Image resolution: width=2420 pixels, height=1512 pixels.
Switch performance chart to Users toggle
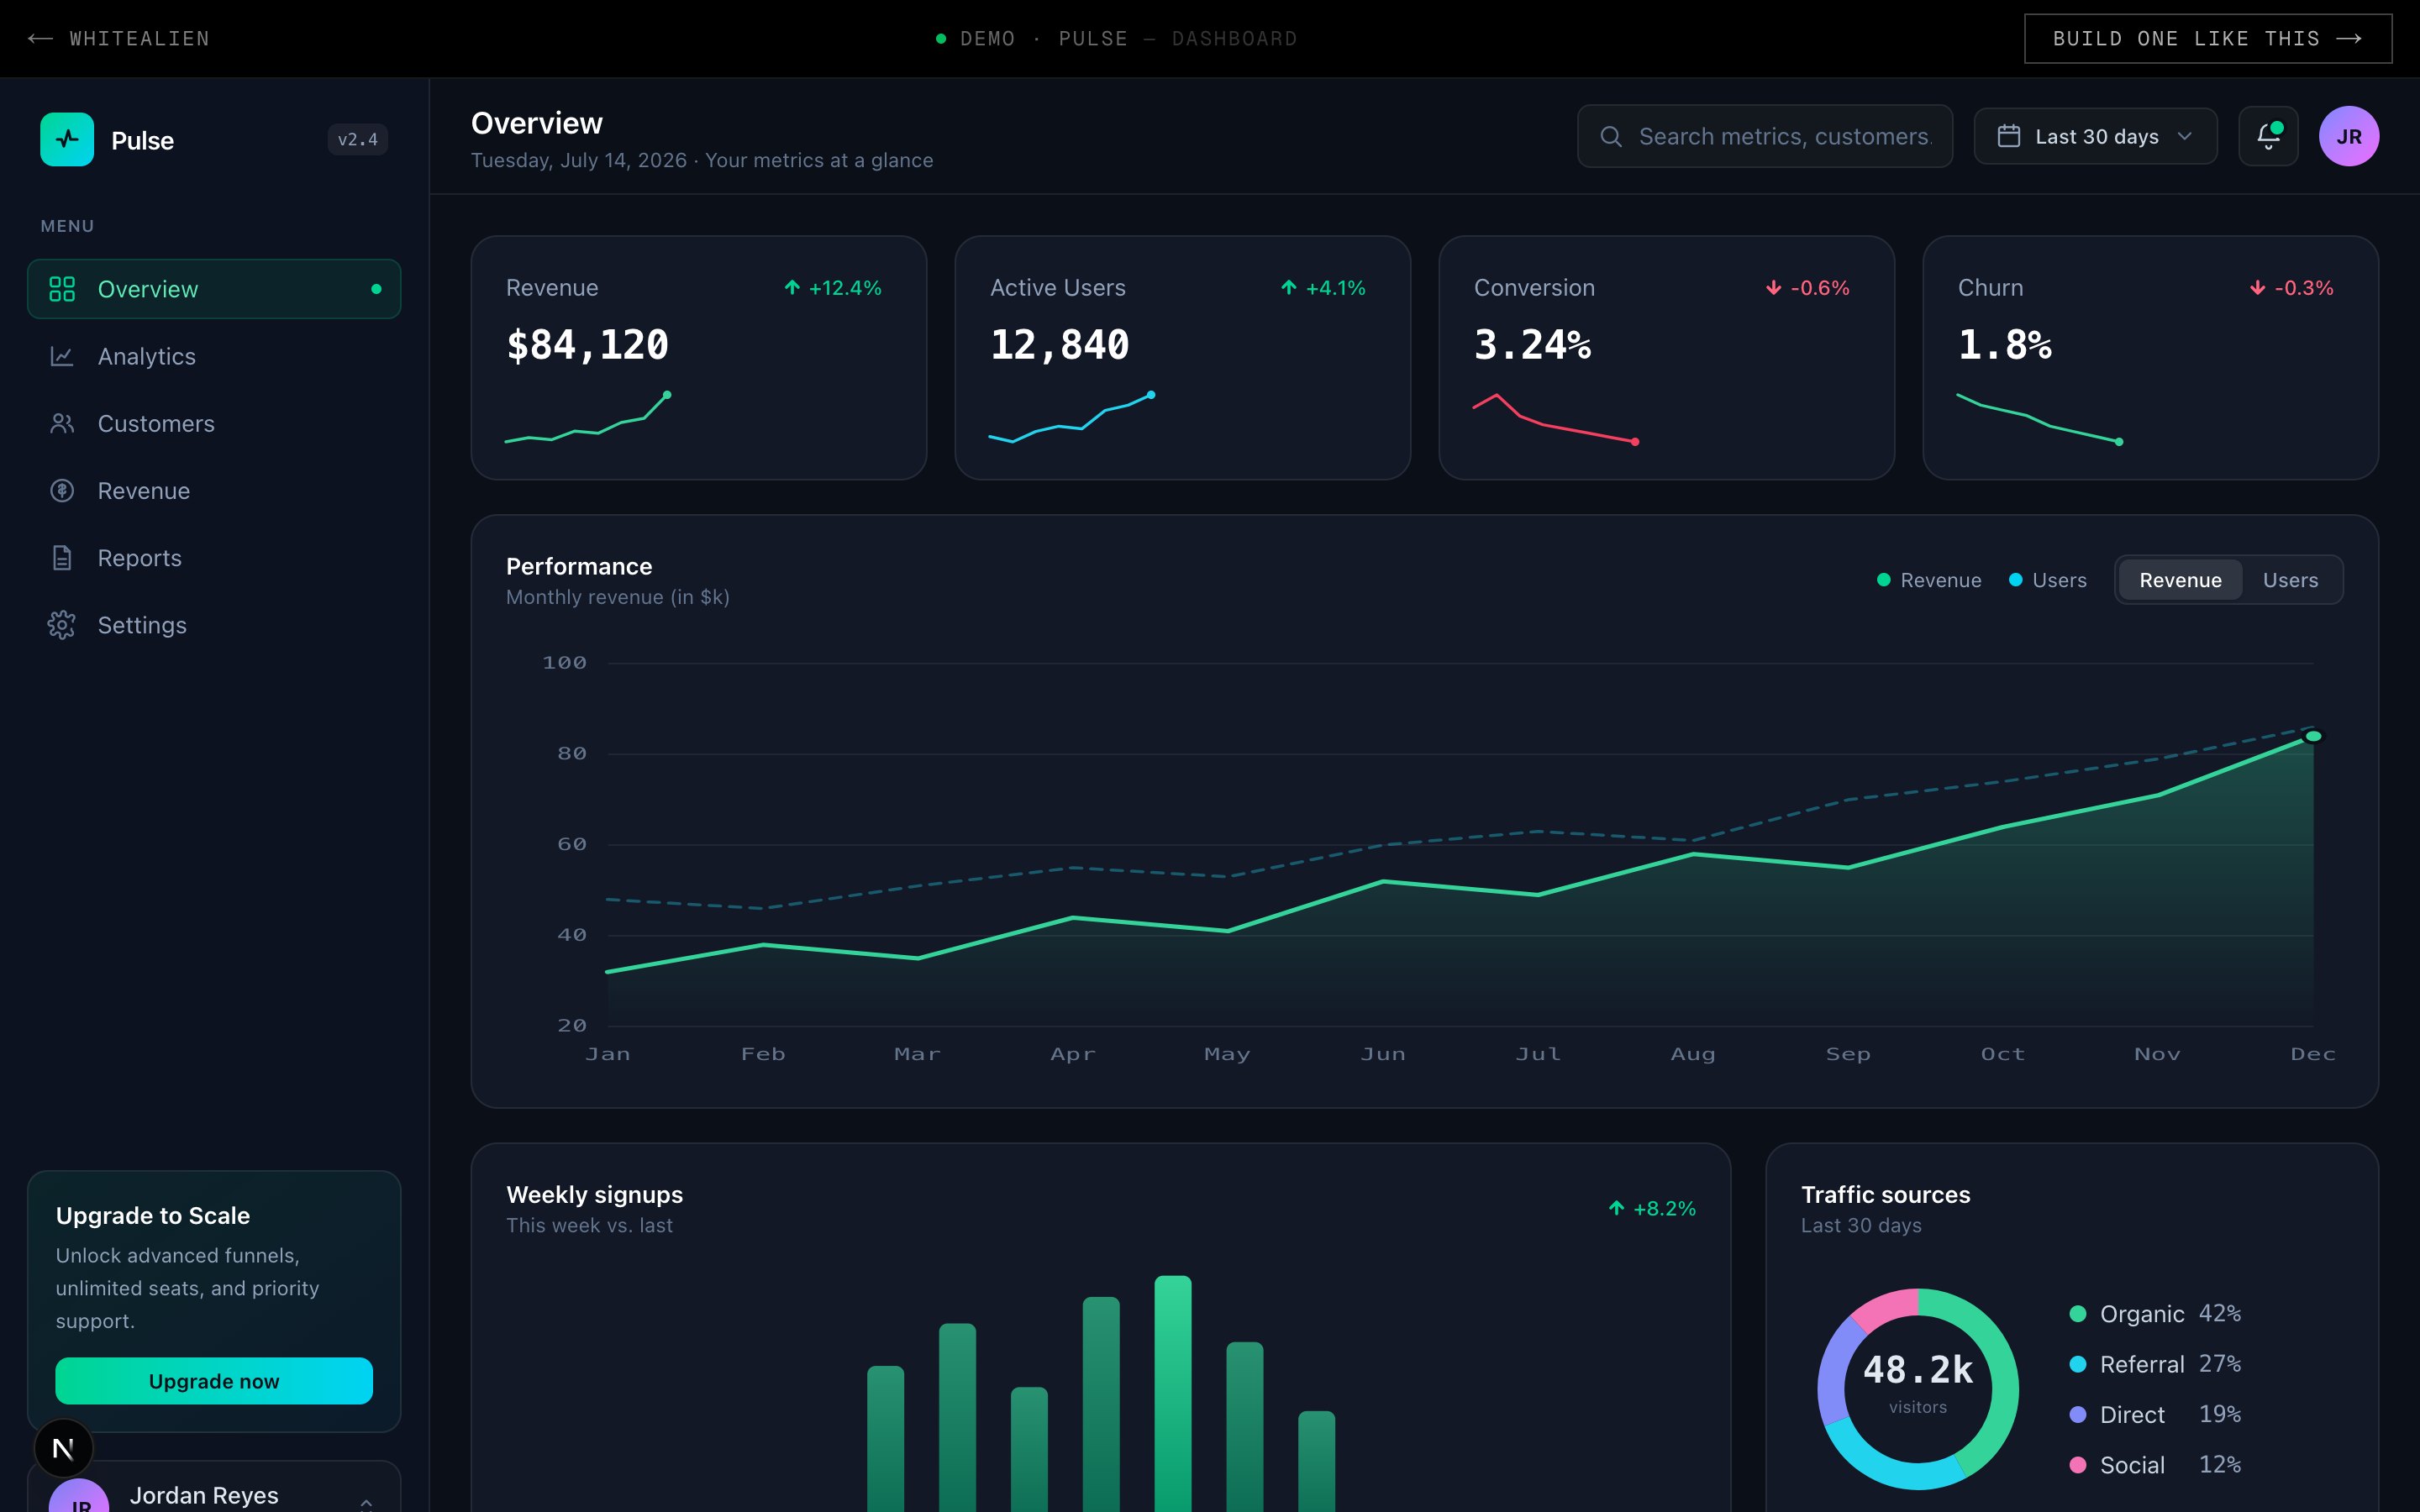(x=2290, y=580)
